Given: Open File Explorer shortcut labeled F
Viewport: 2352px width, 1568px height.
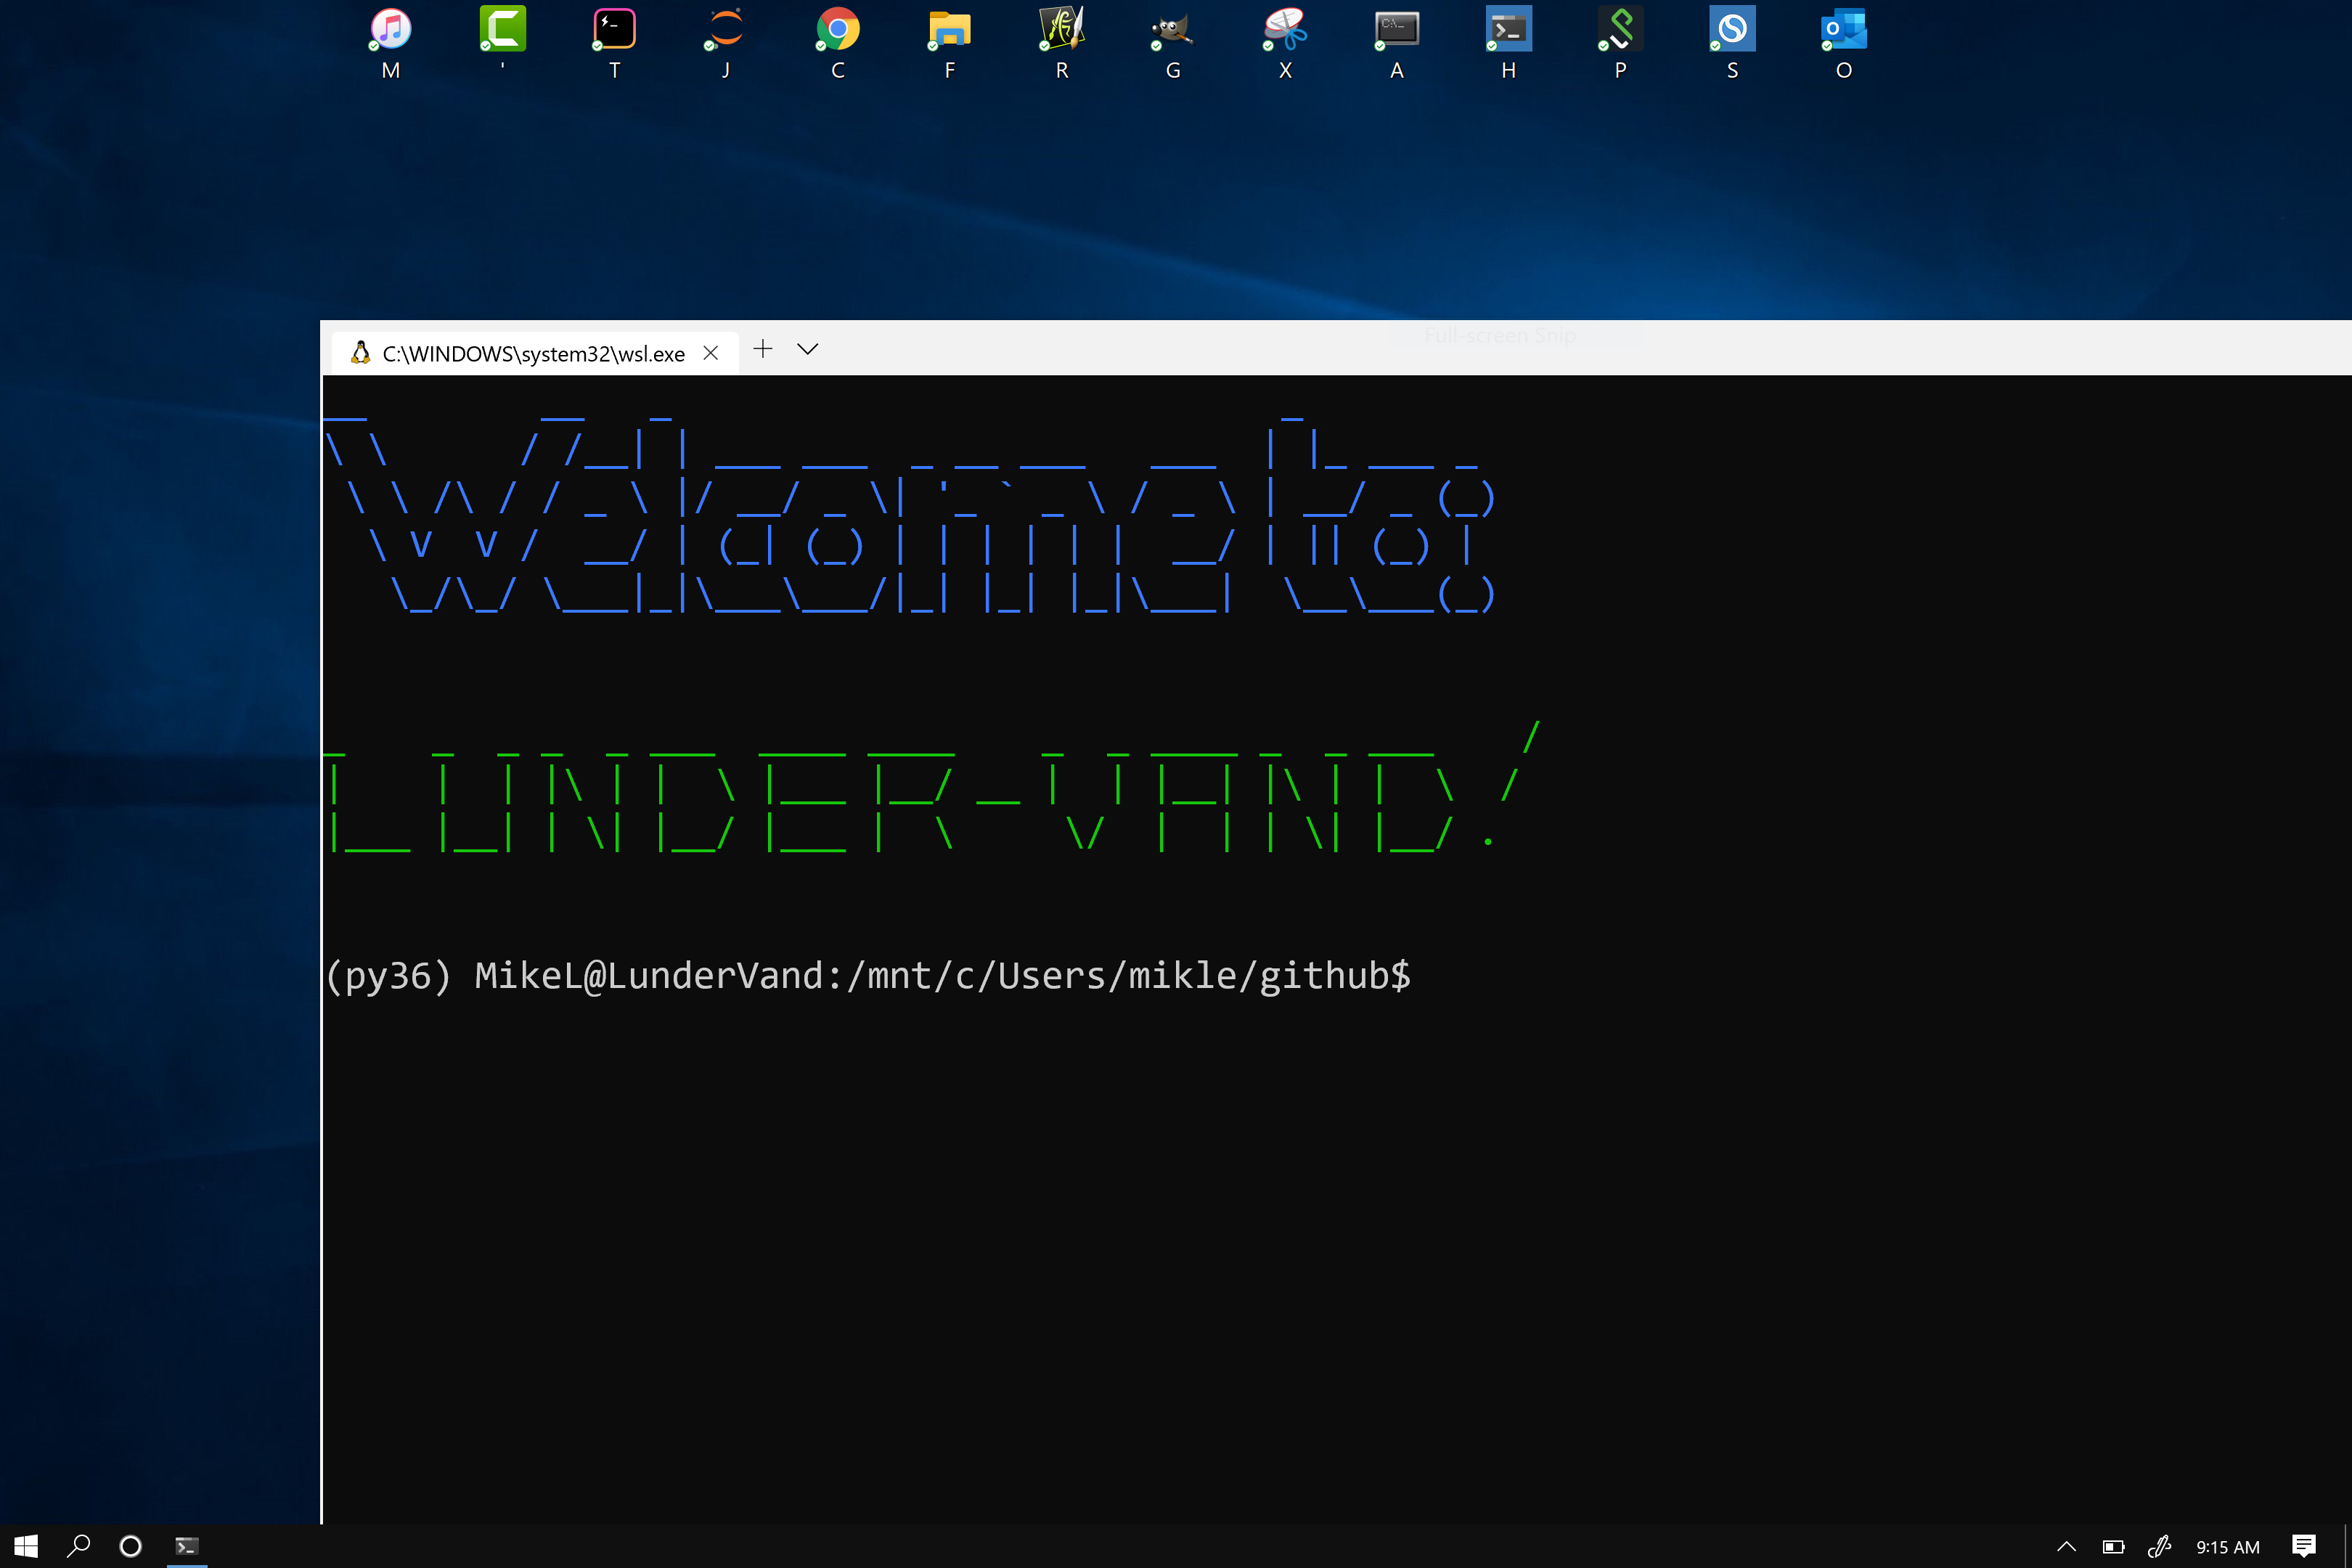Looking at the screenshot, I should point(949,30).
